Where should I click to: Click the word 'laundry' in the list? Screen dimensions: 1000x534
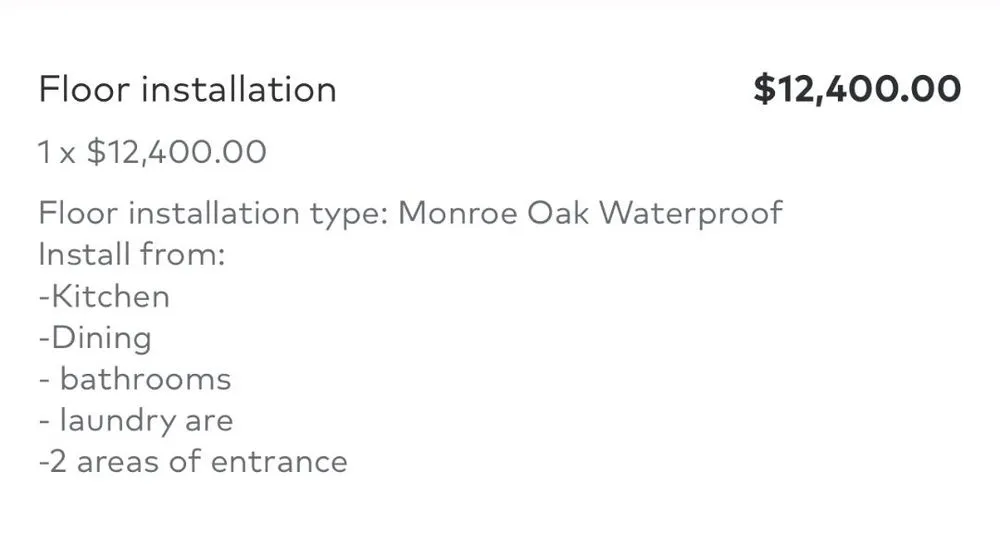(117, 421)
